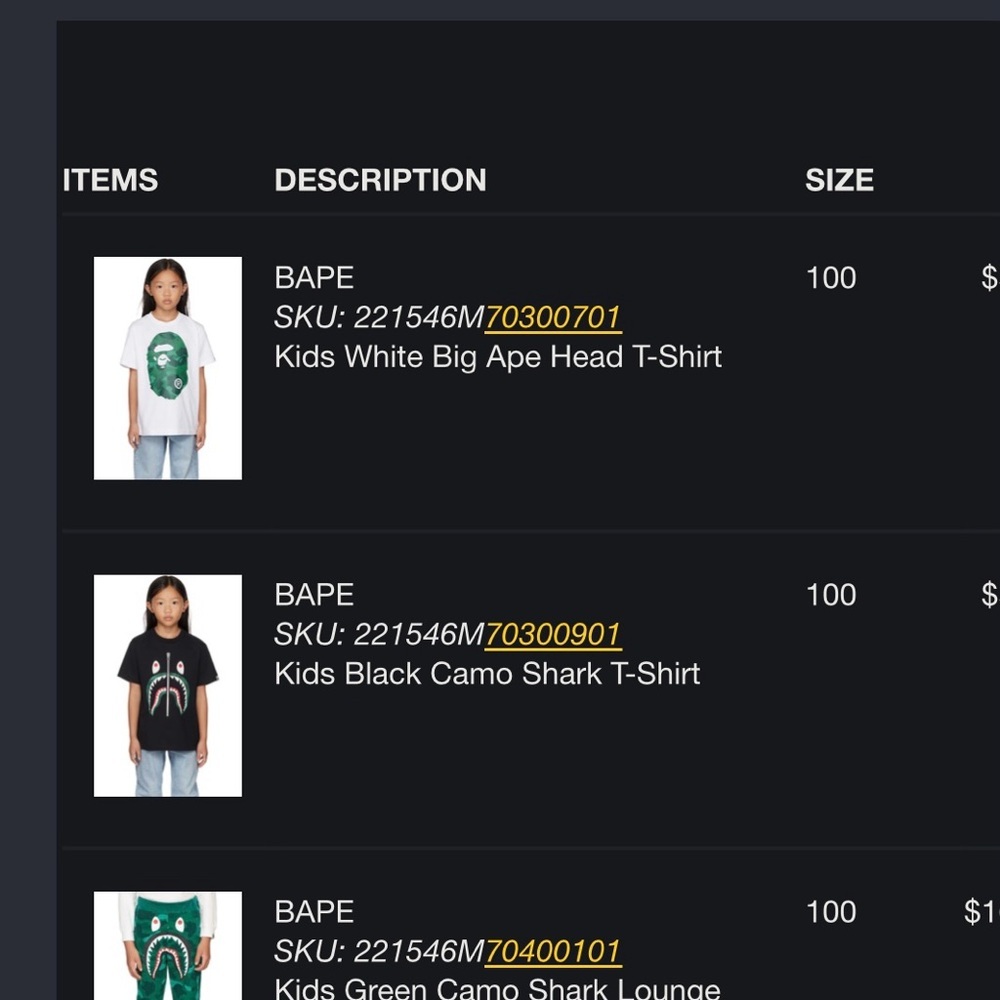
Task: Click size 100 in the Green Camo Shark Lounge row
Action: click(831, 911)
